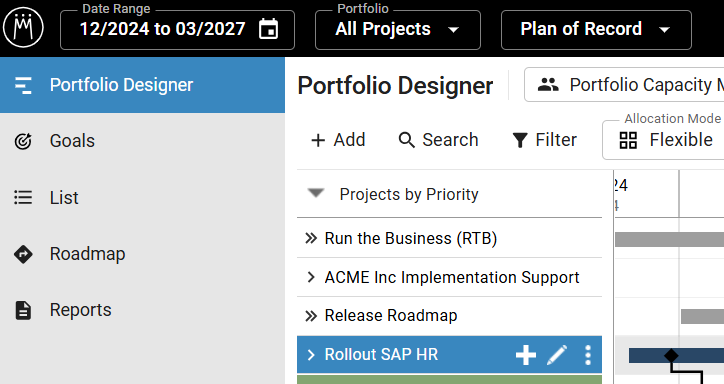Open the Allocation Mode Flexible selector
The height and width of the screenshot is (384, 724).
tap(663, 140)
